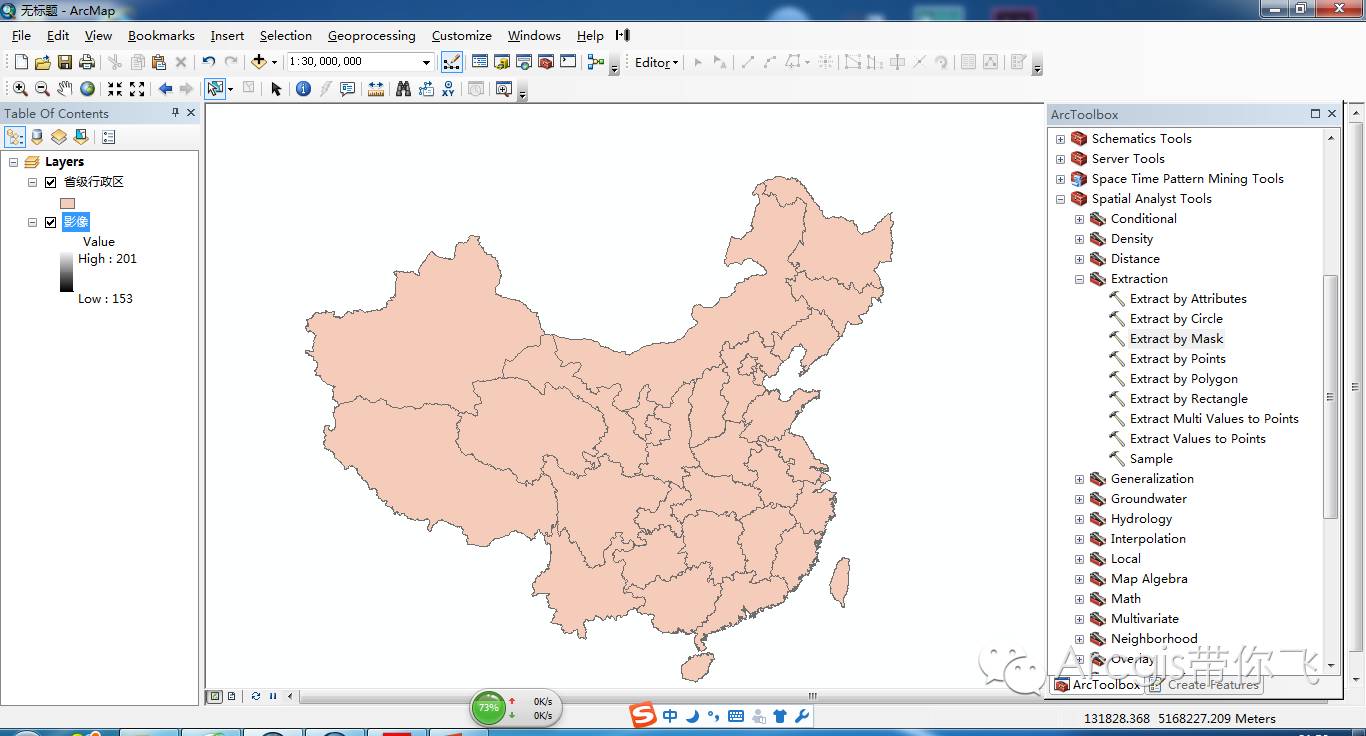Open the Extract by Polygon tool
The height and width of the screenshot is (736, 1366).
(x=1183, y=379)
